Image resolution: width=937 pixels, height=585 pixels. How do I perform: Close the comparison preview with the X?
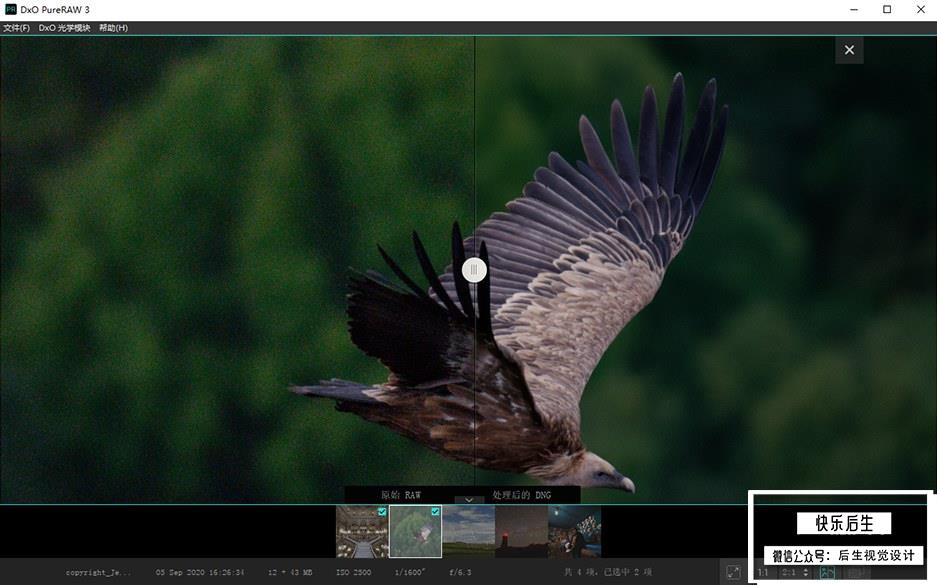click(849, 50)
